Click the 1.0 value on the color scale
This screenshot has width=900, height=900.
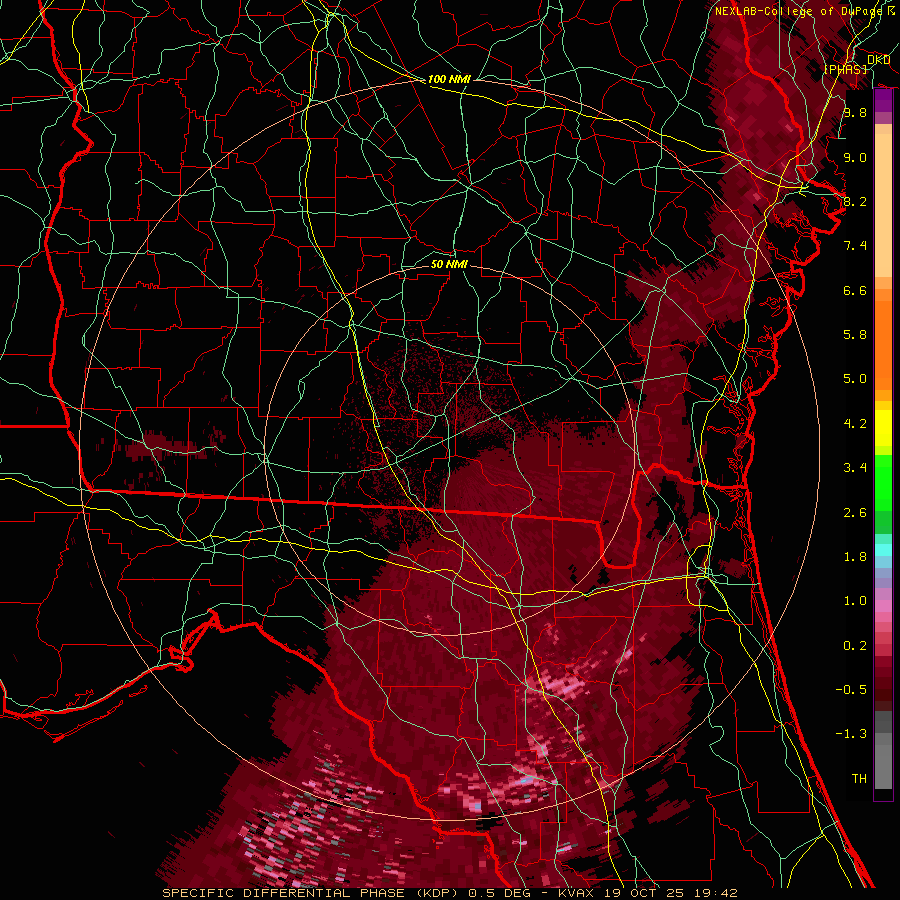[855, 601]
